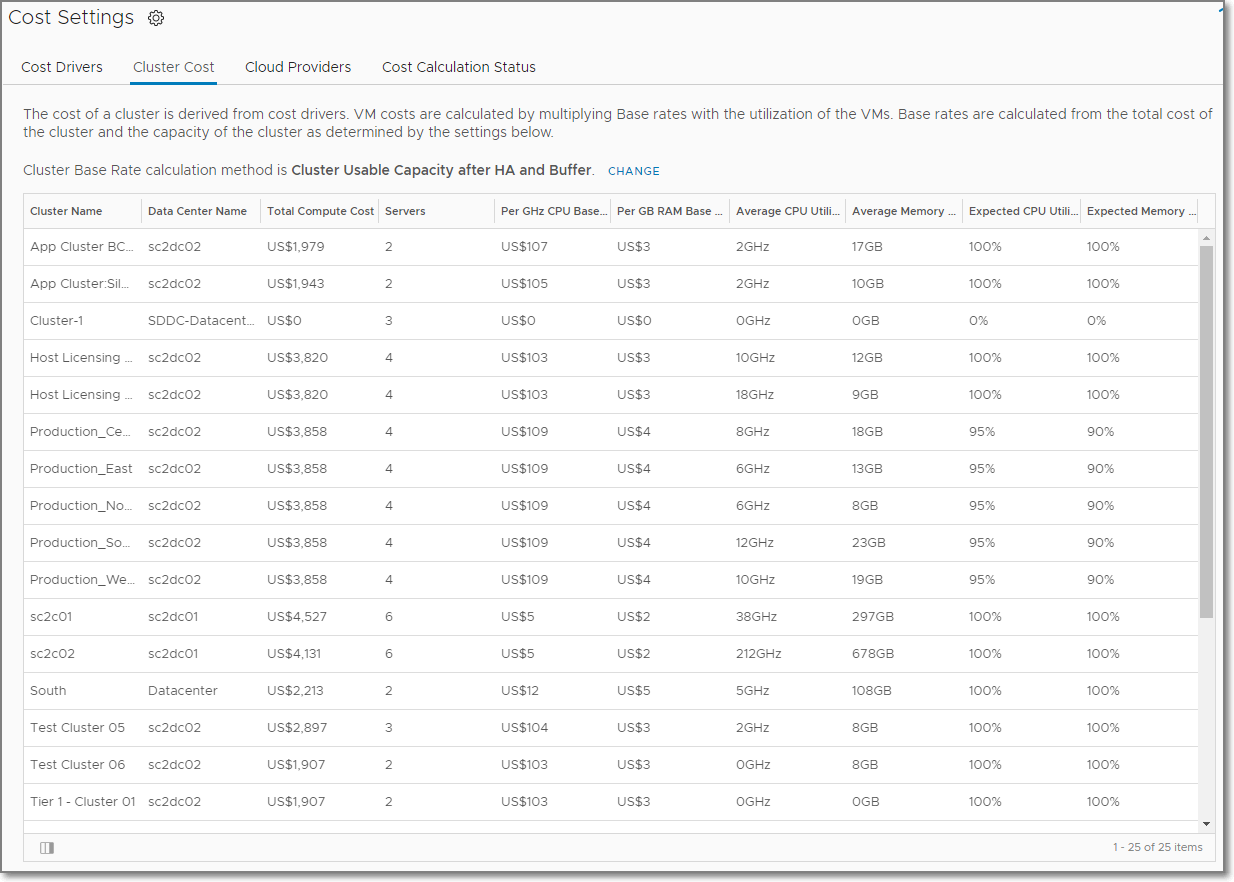This screenshot has width=1234, height=882.
Task: Open the Cloud Providers tab
Action: 298,67
